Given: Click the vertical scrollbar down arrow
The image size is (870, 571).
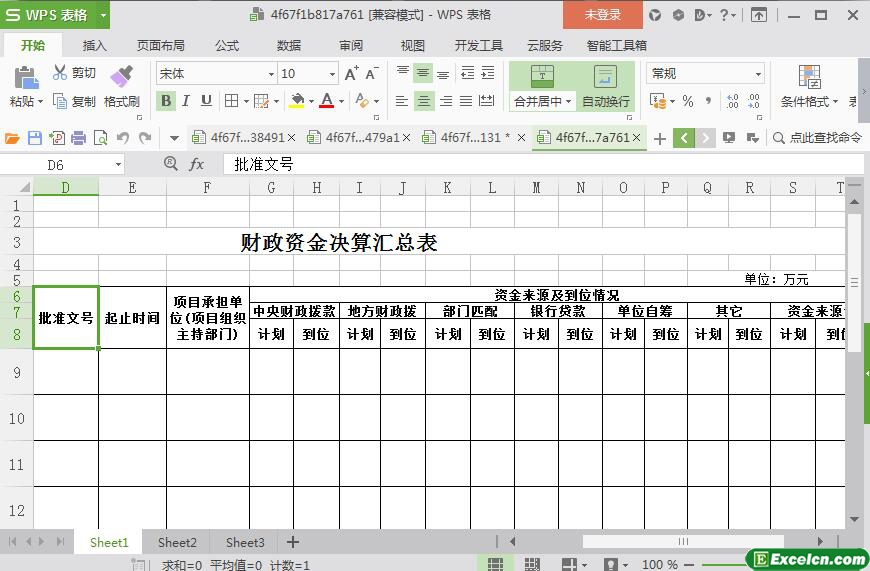Looking at the screenshot, I should (854, 519).
